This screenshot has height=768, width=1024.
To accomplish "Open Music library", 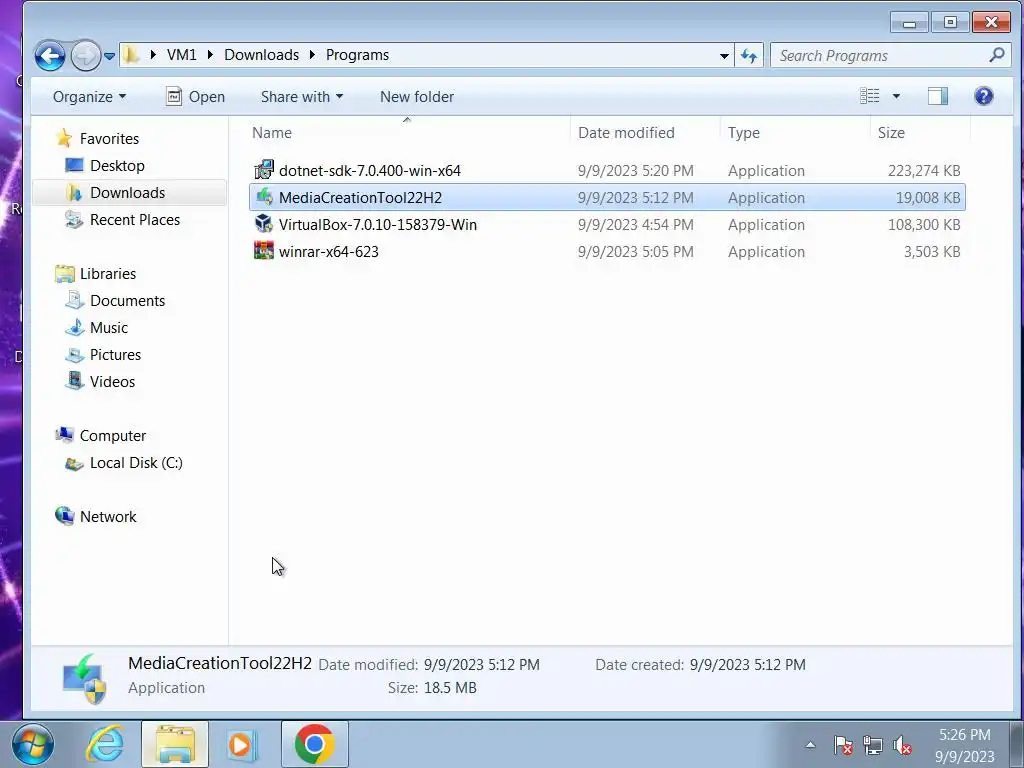I will pos(108,328).
